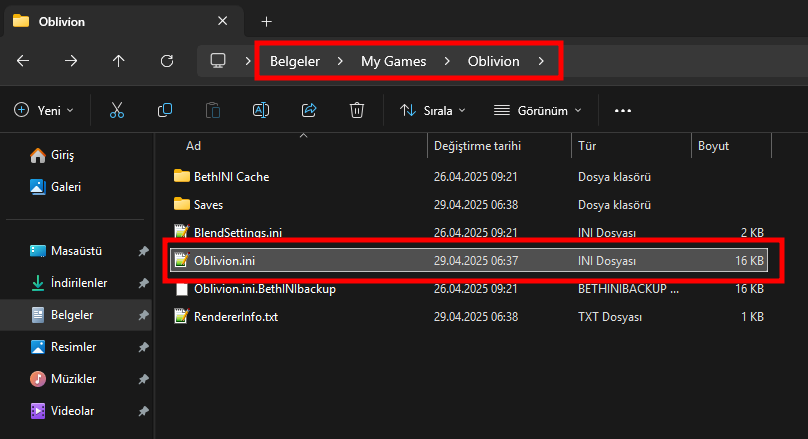
Task: Select the Oblivion.ini file
Action: (x=469, y=260)
